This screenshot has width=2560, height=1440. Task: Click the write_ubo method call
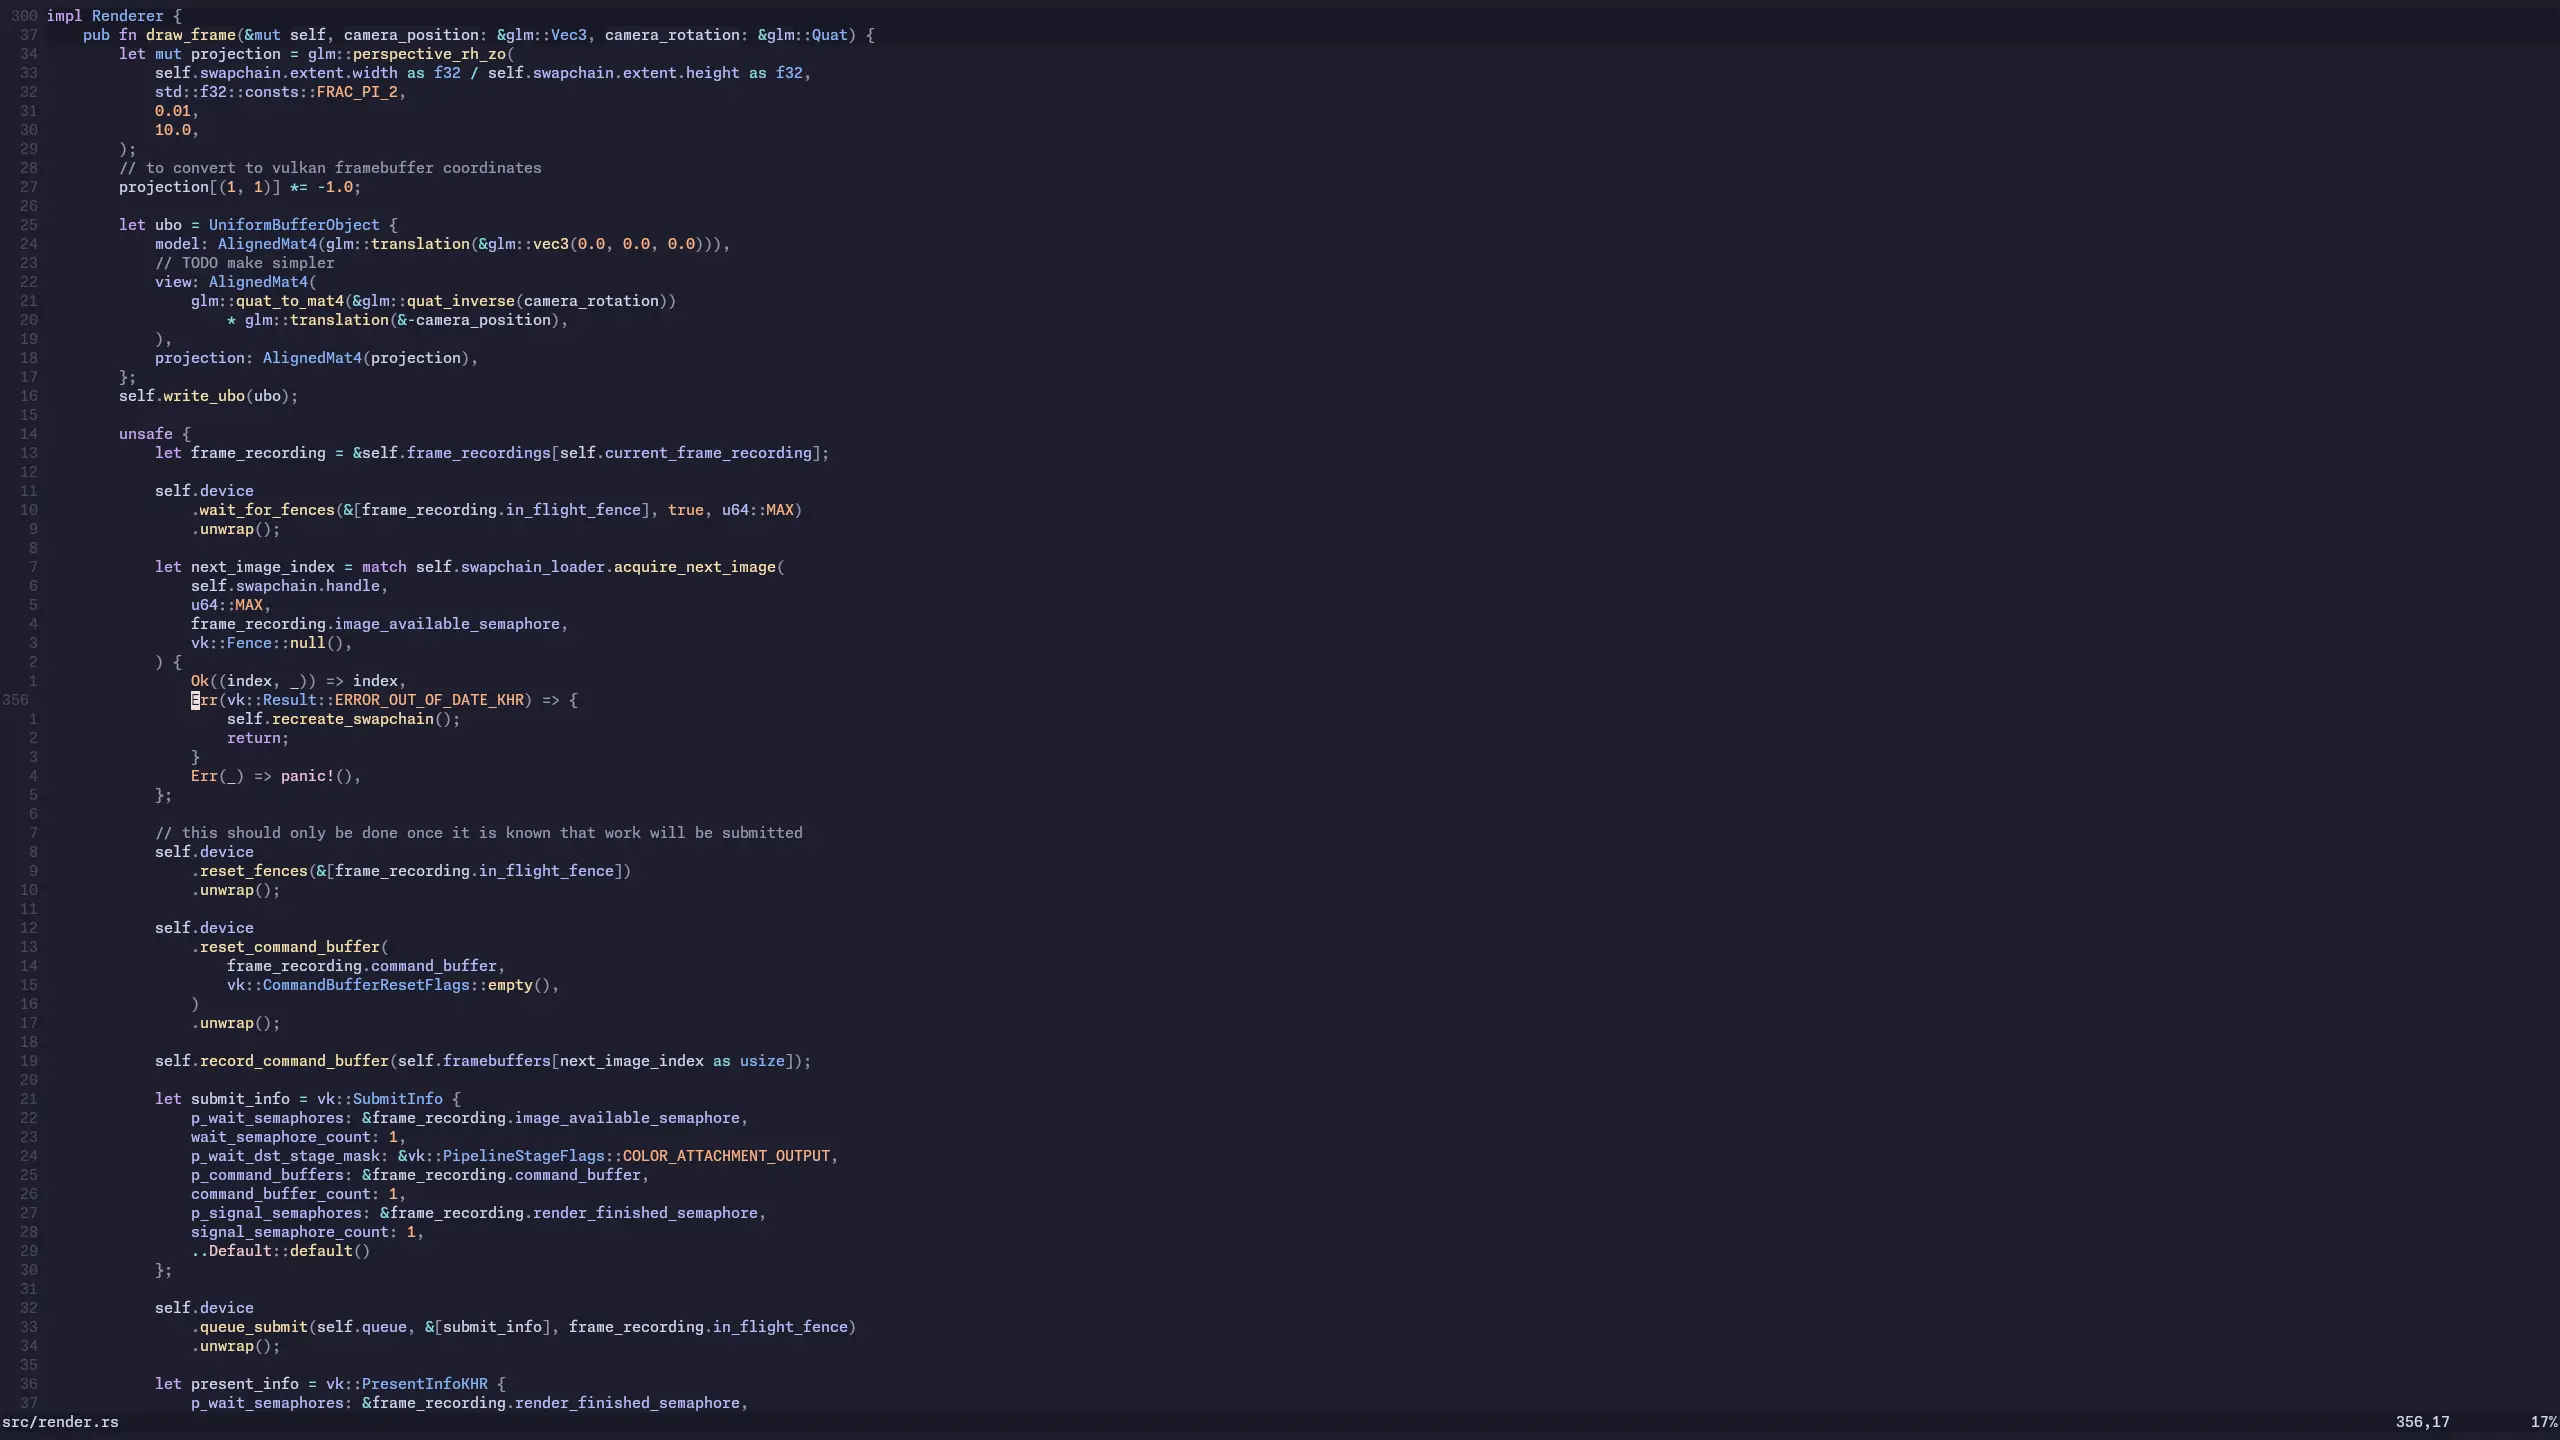[x=205, y=395]
